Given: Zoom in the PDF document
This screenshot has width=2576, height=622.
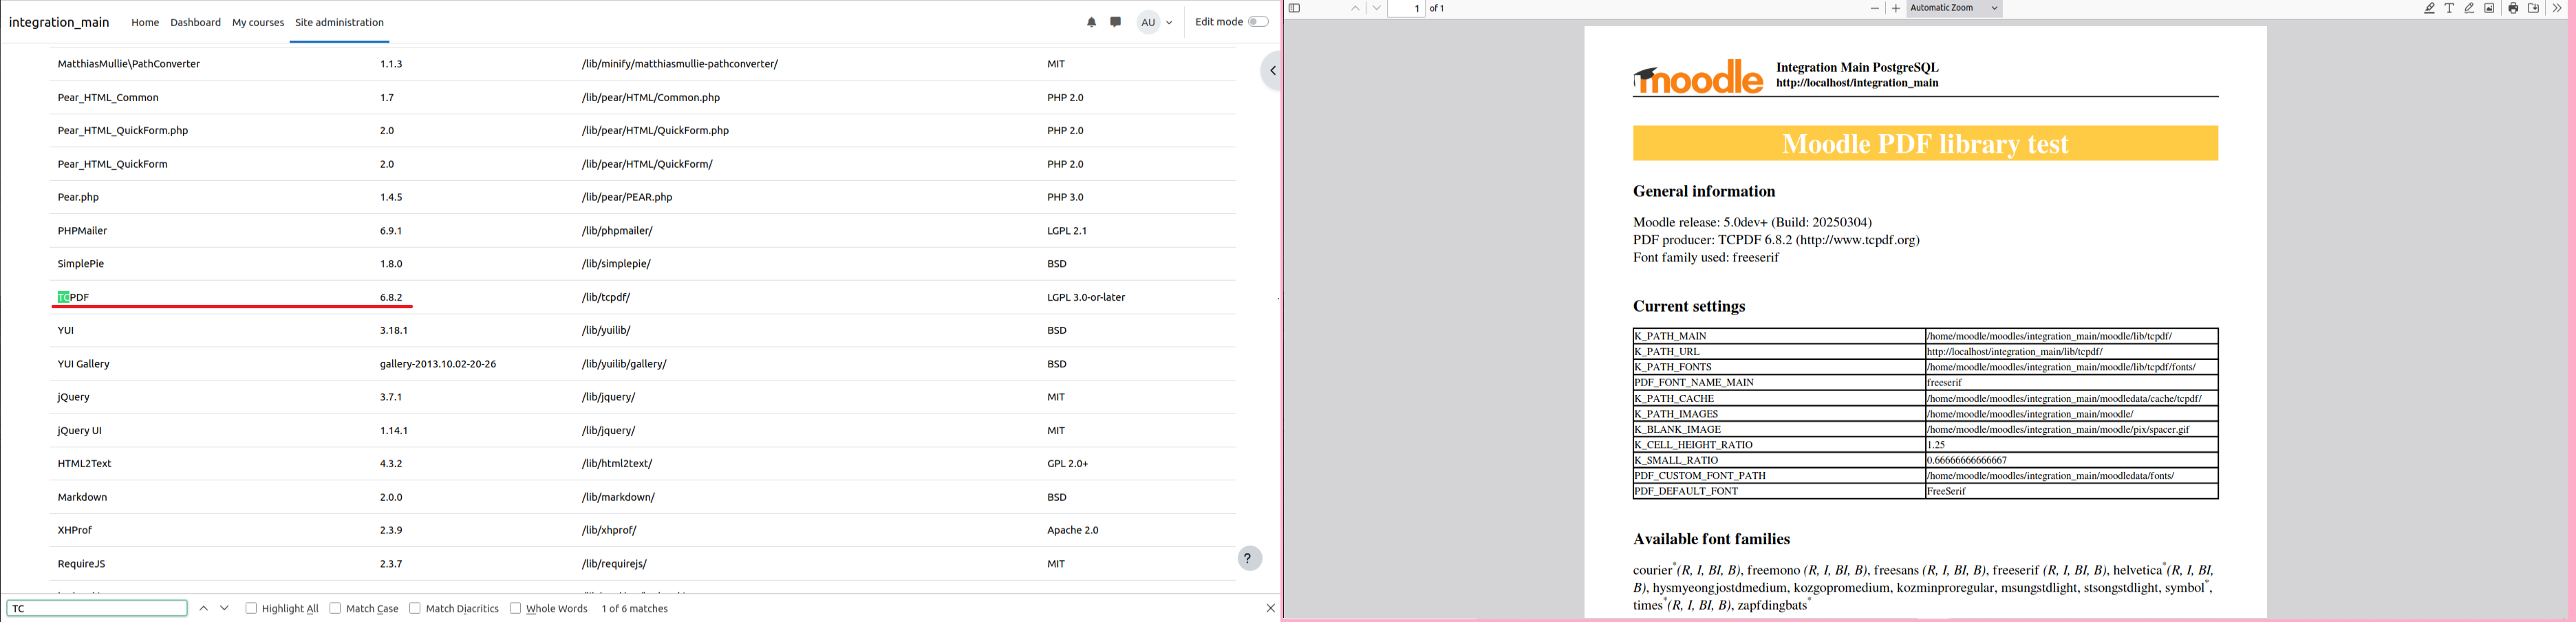Looking at the screenshot, I should (1896, 9).
